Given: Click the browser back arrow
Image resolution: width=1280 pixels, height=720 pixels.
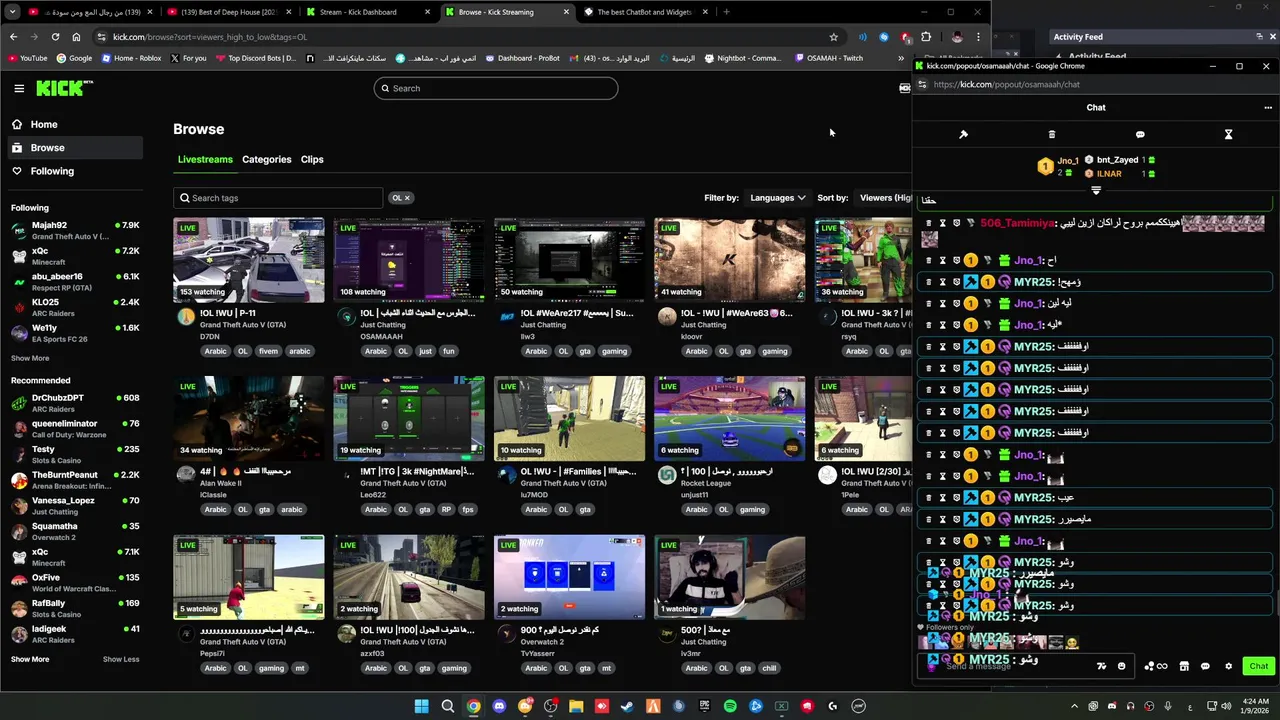Looking at the screenshot, I should (13, 37).
